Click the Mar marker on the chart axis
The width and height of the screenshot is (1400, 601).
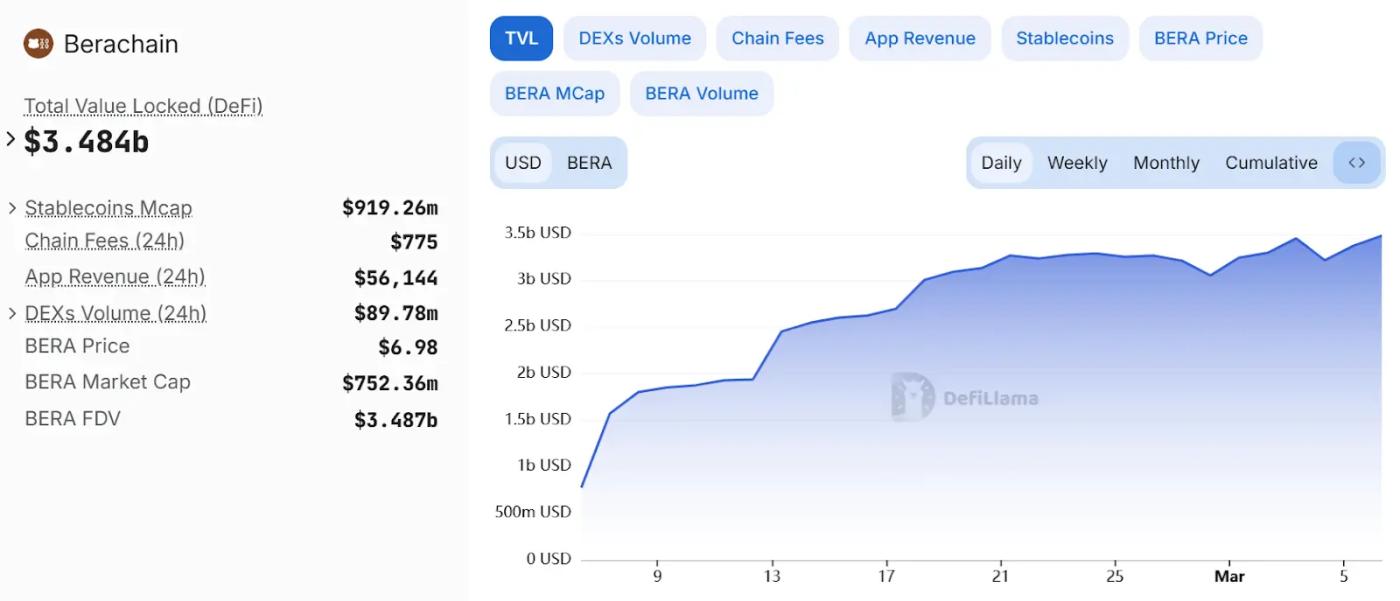pos(1229,576)
